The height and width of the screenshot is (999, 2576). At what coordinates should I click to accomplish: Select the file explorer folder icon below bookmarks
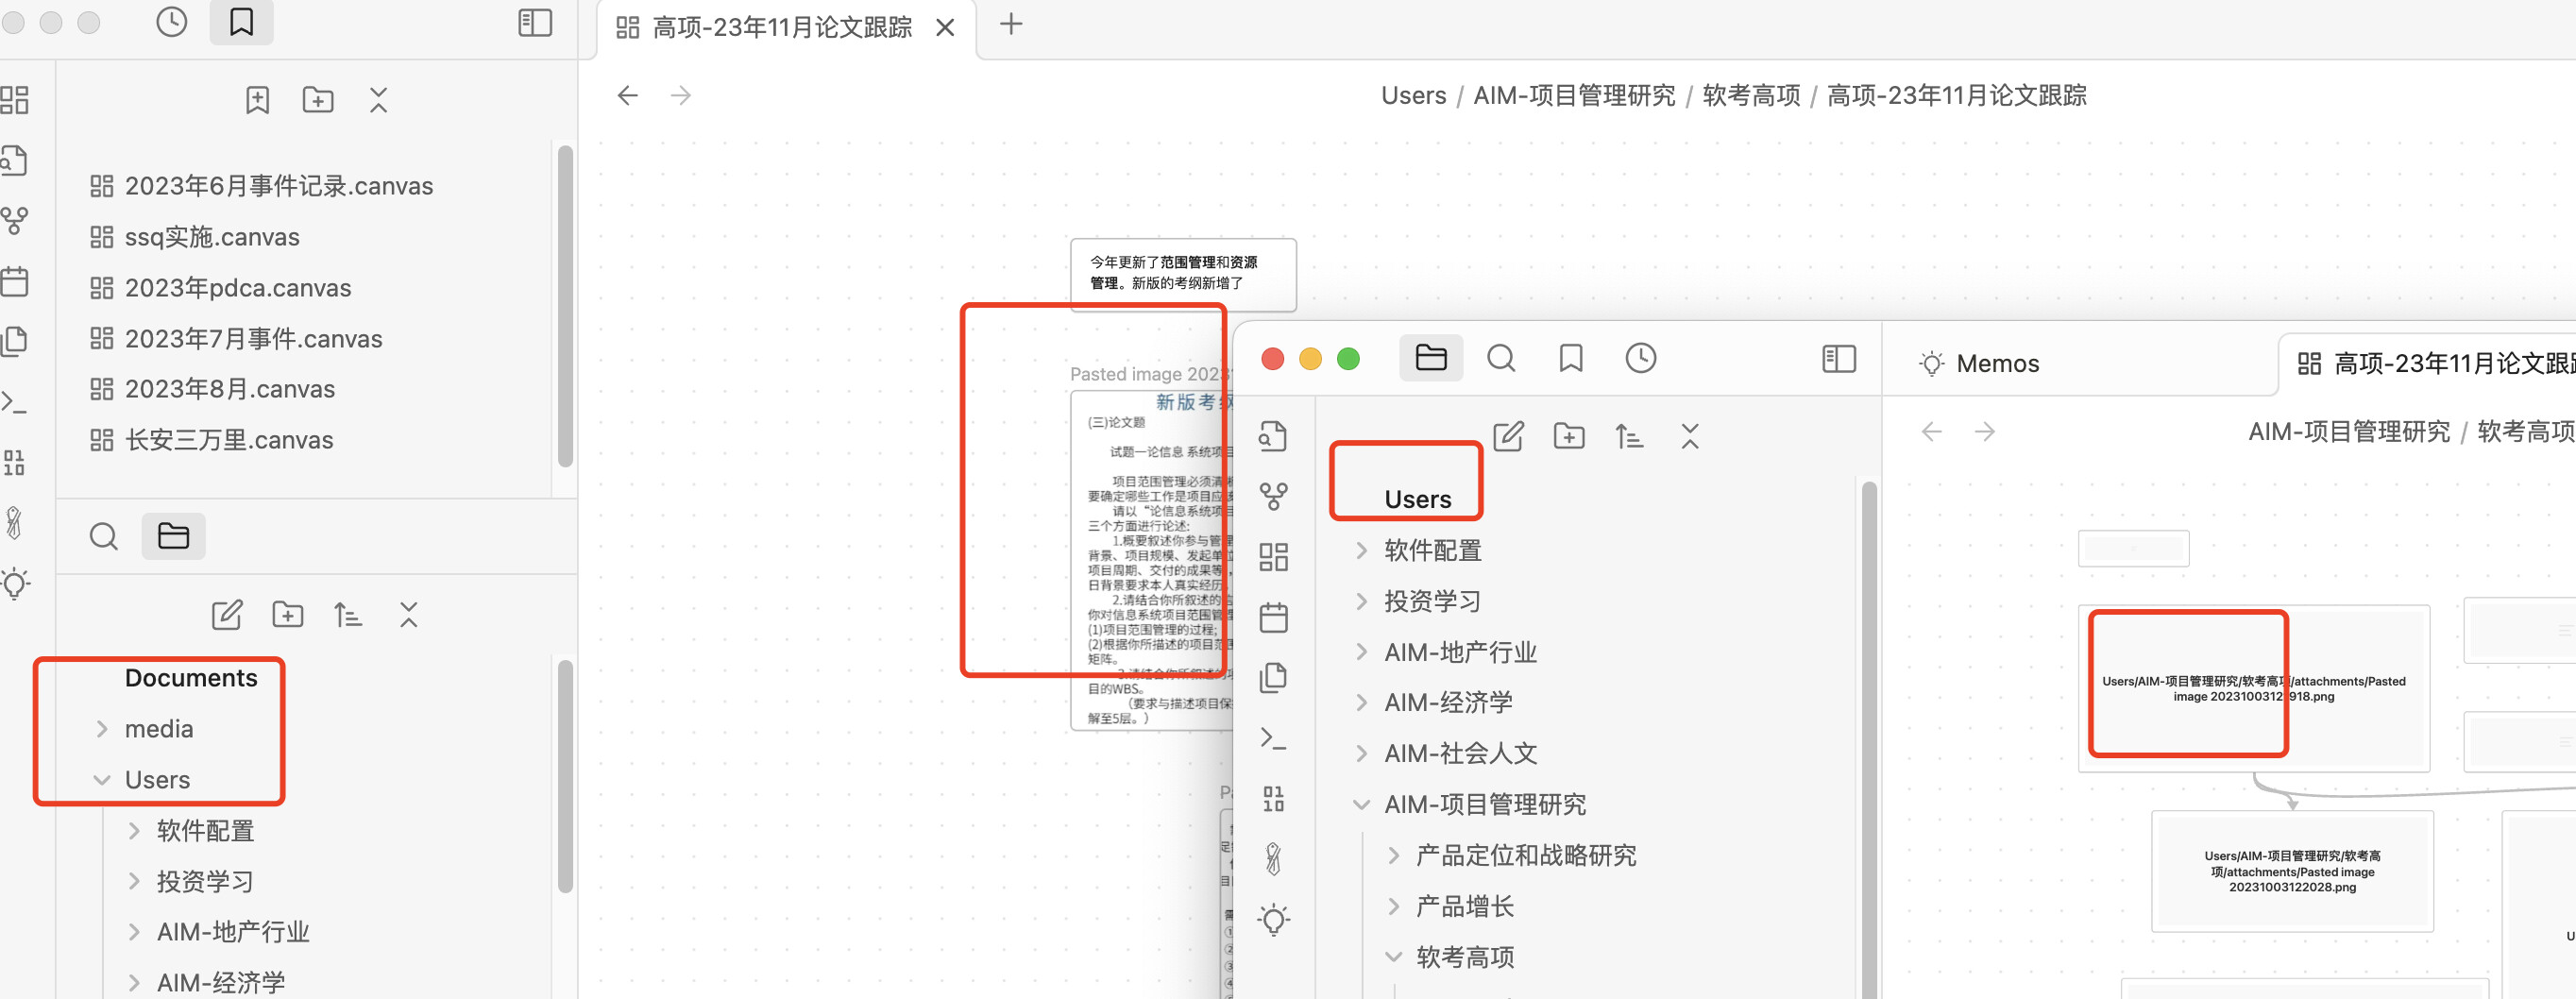click(173, 536)
